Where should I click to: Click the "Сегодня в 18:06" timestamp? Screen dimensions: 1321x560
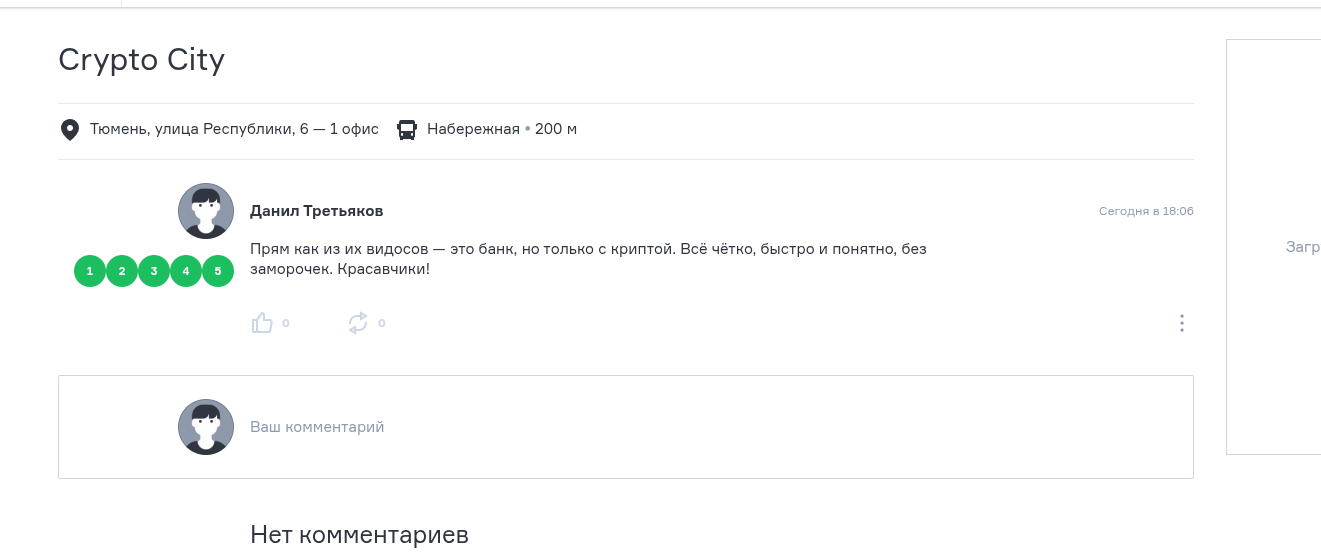coord(1146,211)
